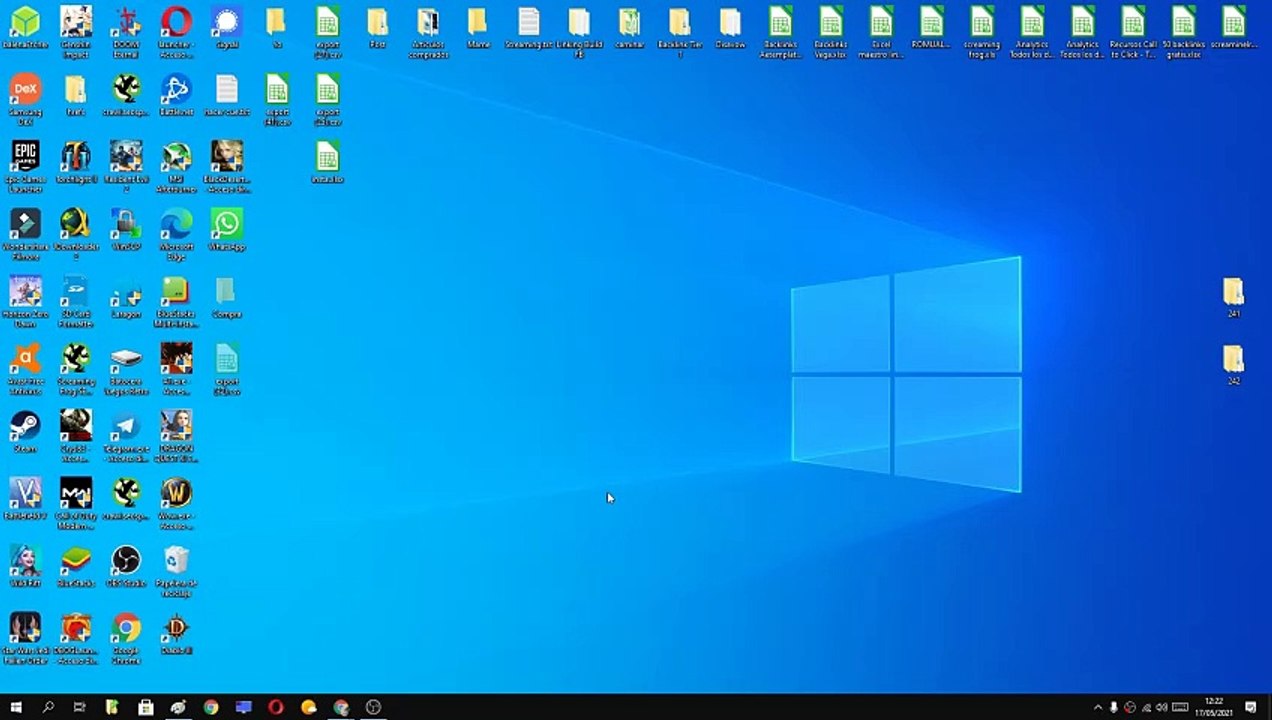1272x720 pixels.
Task: Open the taskbar clock and date
Action: click(x=1214, y=707)
